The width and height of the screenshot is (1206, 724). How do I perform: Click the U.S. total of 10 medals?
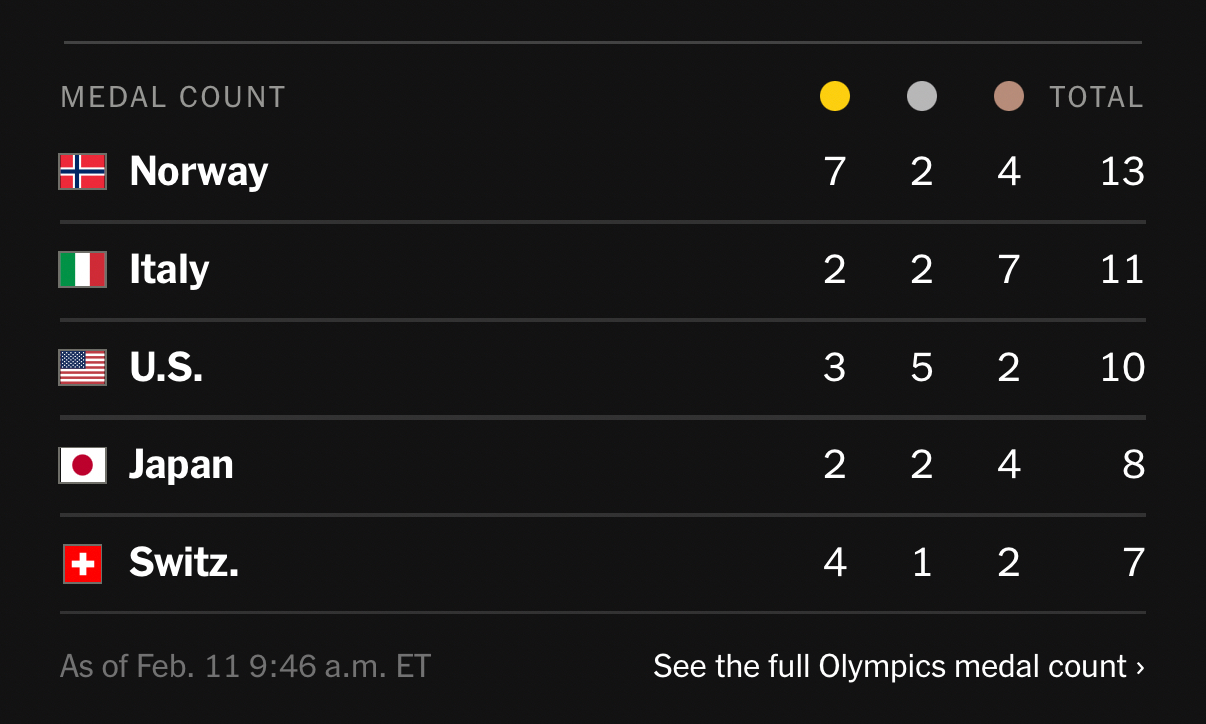pyautogui.click(x=1122, y=367)
